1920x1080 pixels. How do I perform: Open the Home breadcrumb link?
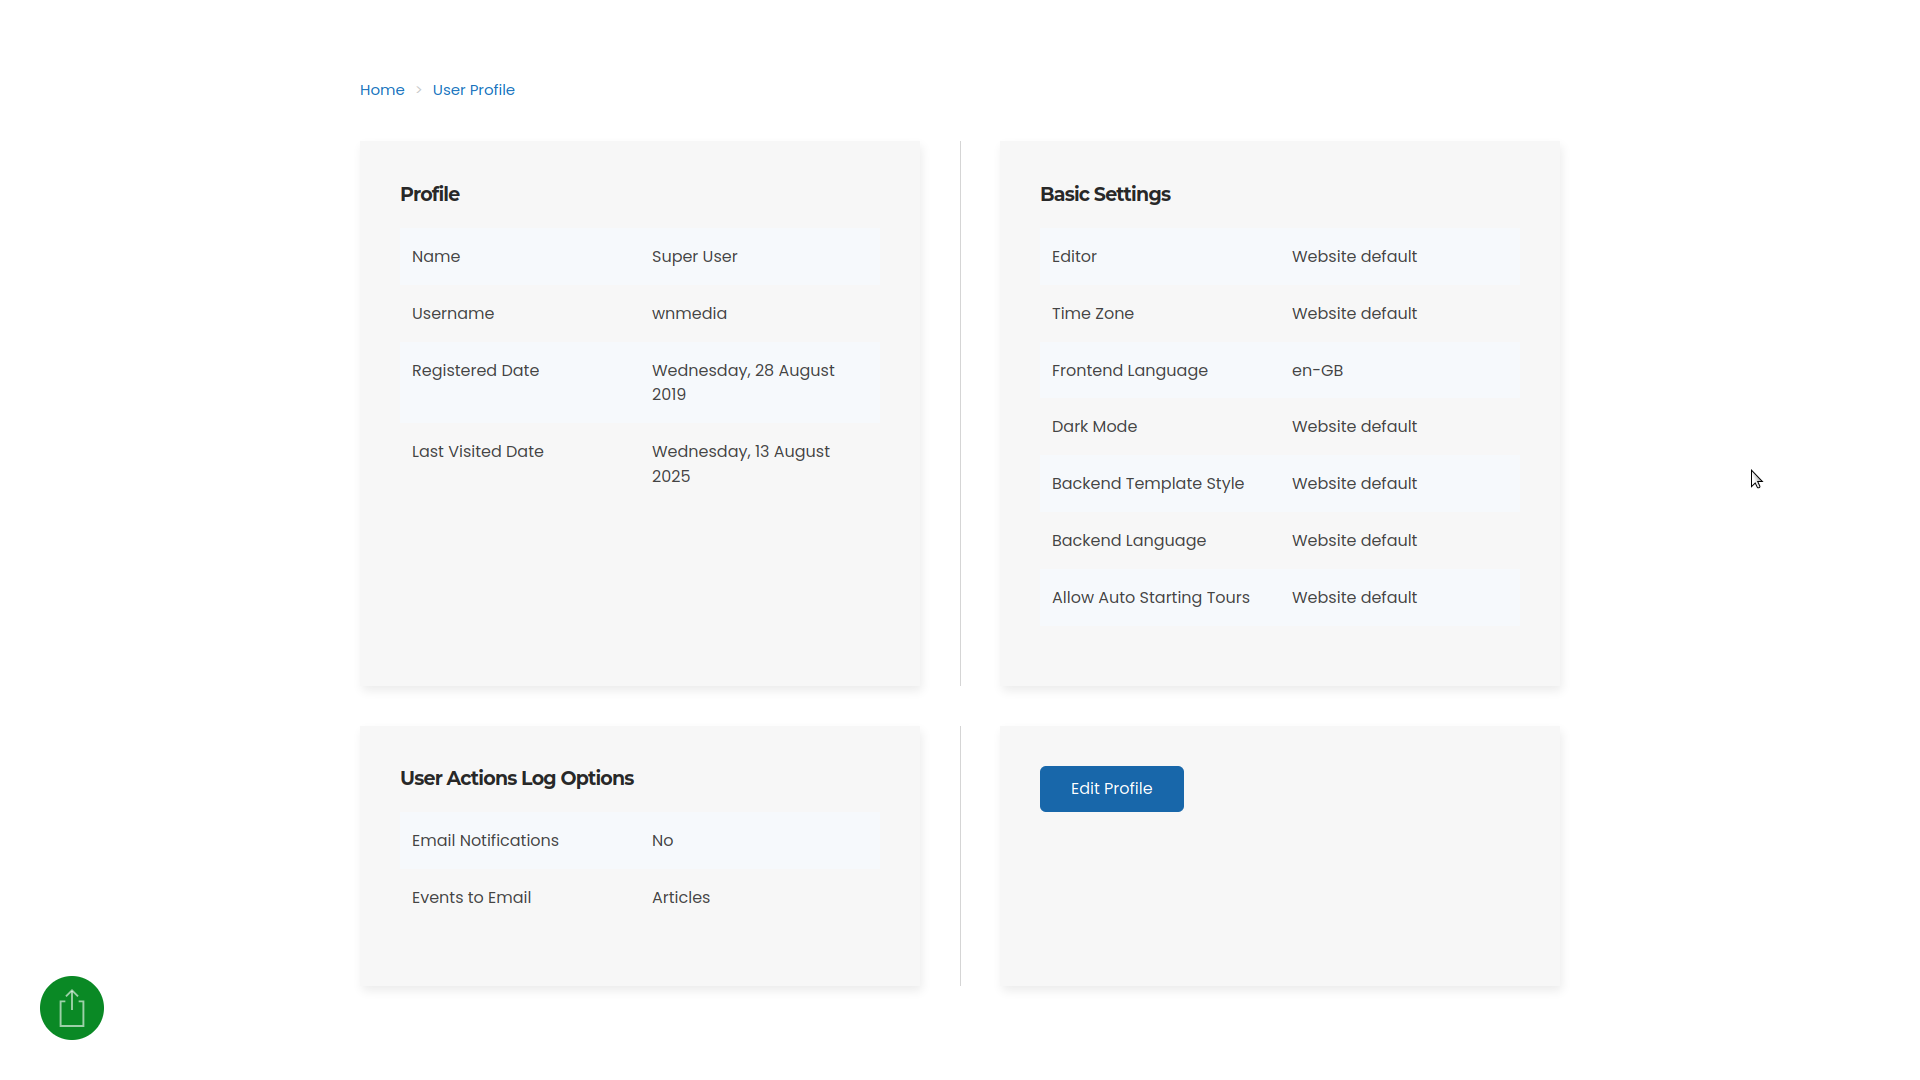coord(382,90)
